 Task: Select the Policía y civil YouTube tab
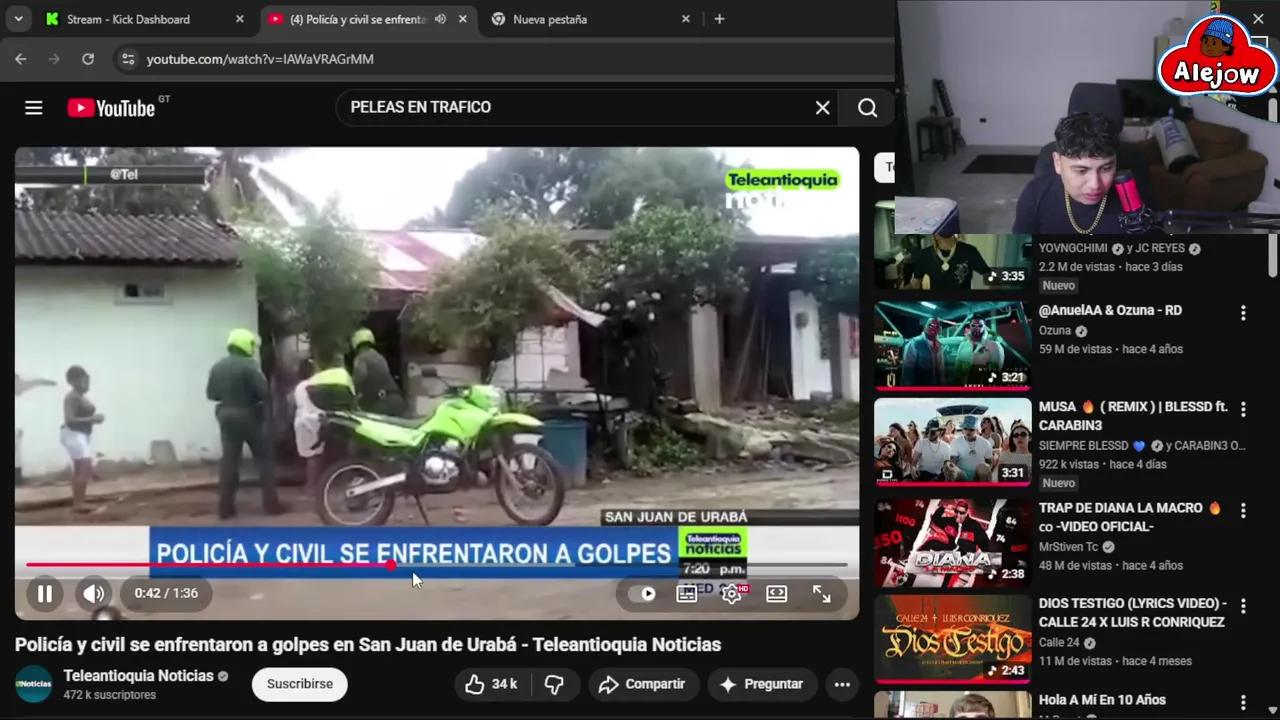coord(358,19)
